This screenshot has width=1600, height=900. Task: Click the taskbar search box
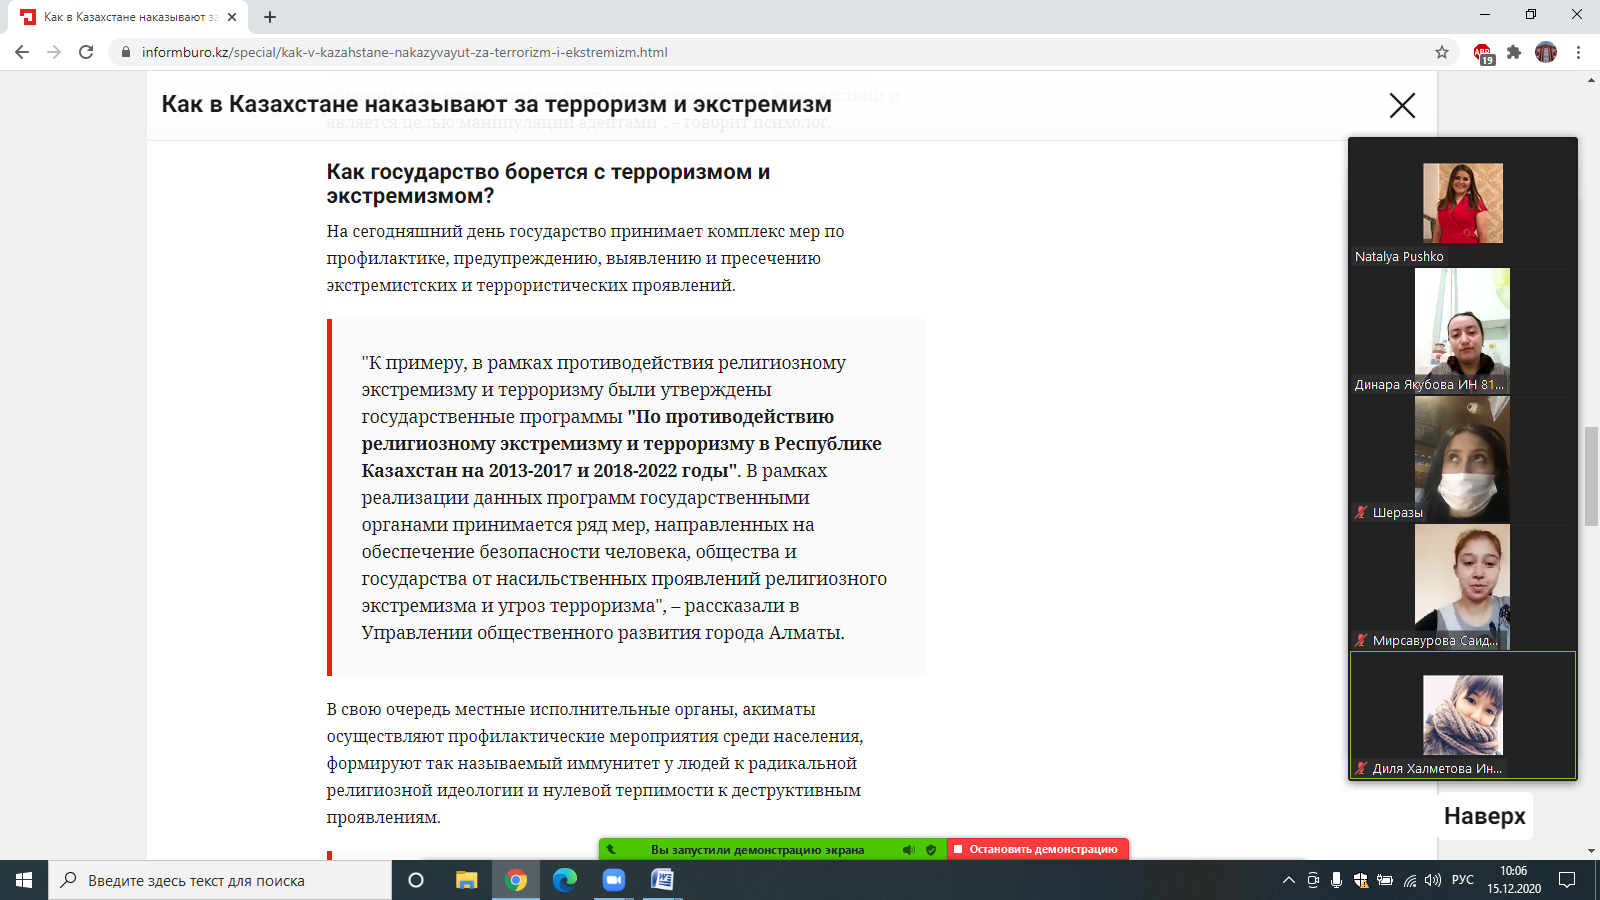(220, 880)
